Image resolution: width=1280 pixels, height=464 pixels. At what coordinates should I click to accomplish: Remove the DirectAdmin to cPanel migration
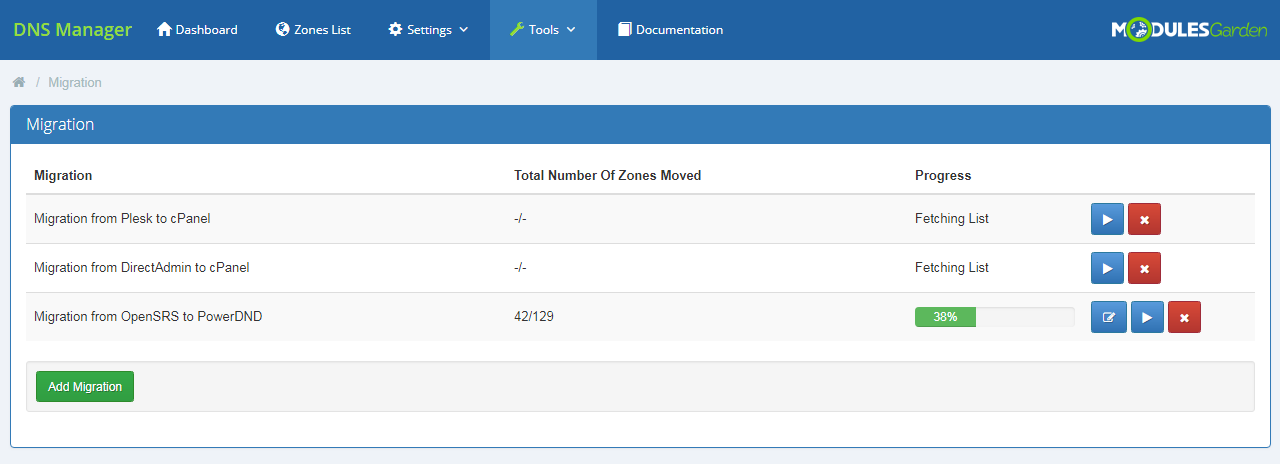[x=1144, y=268]
